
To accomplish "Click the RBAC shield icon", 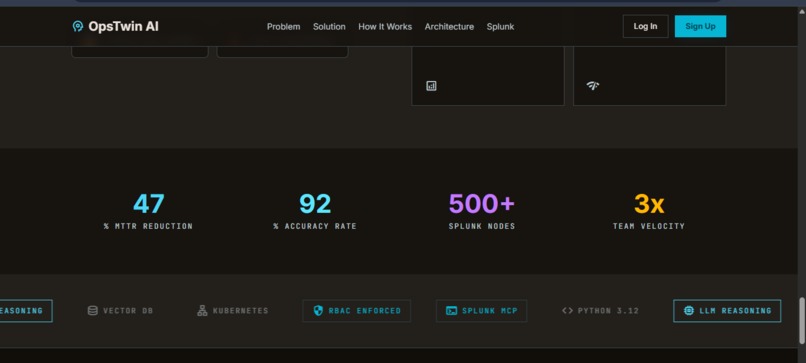I will 318,311.
